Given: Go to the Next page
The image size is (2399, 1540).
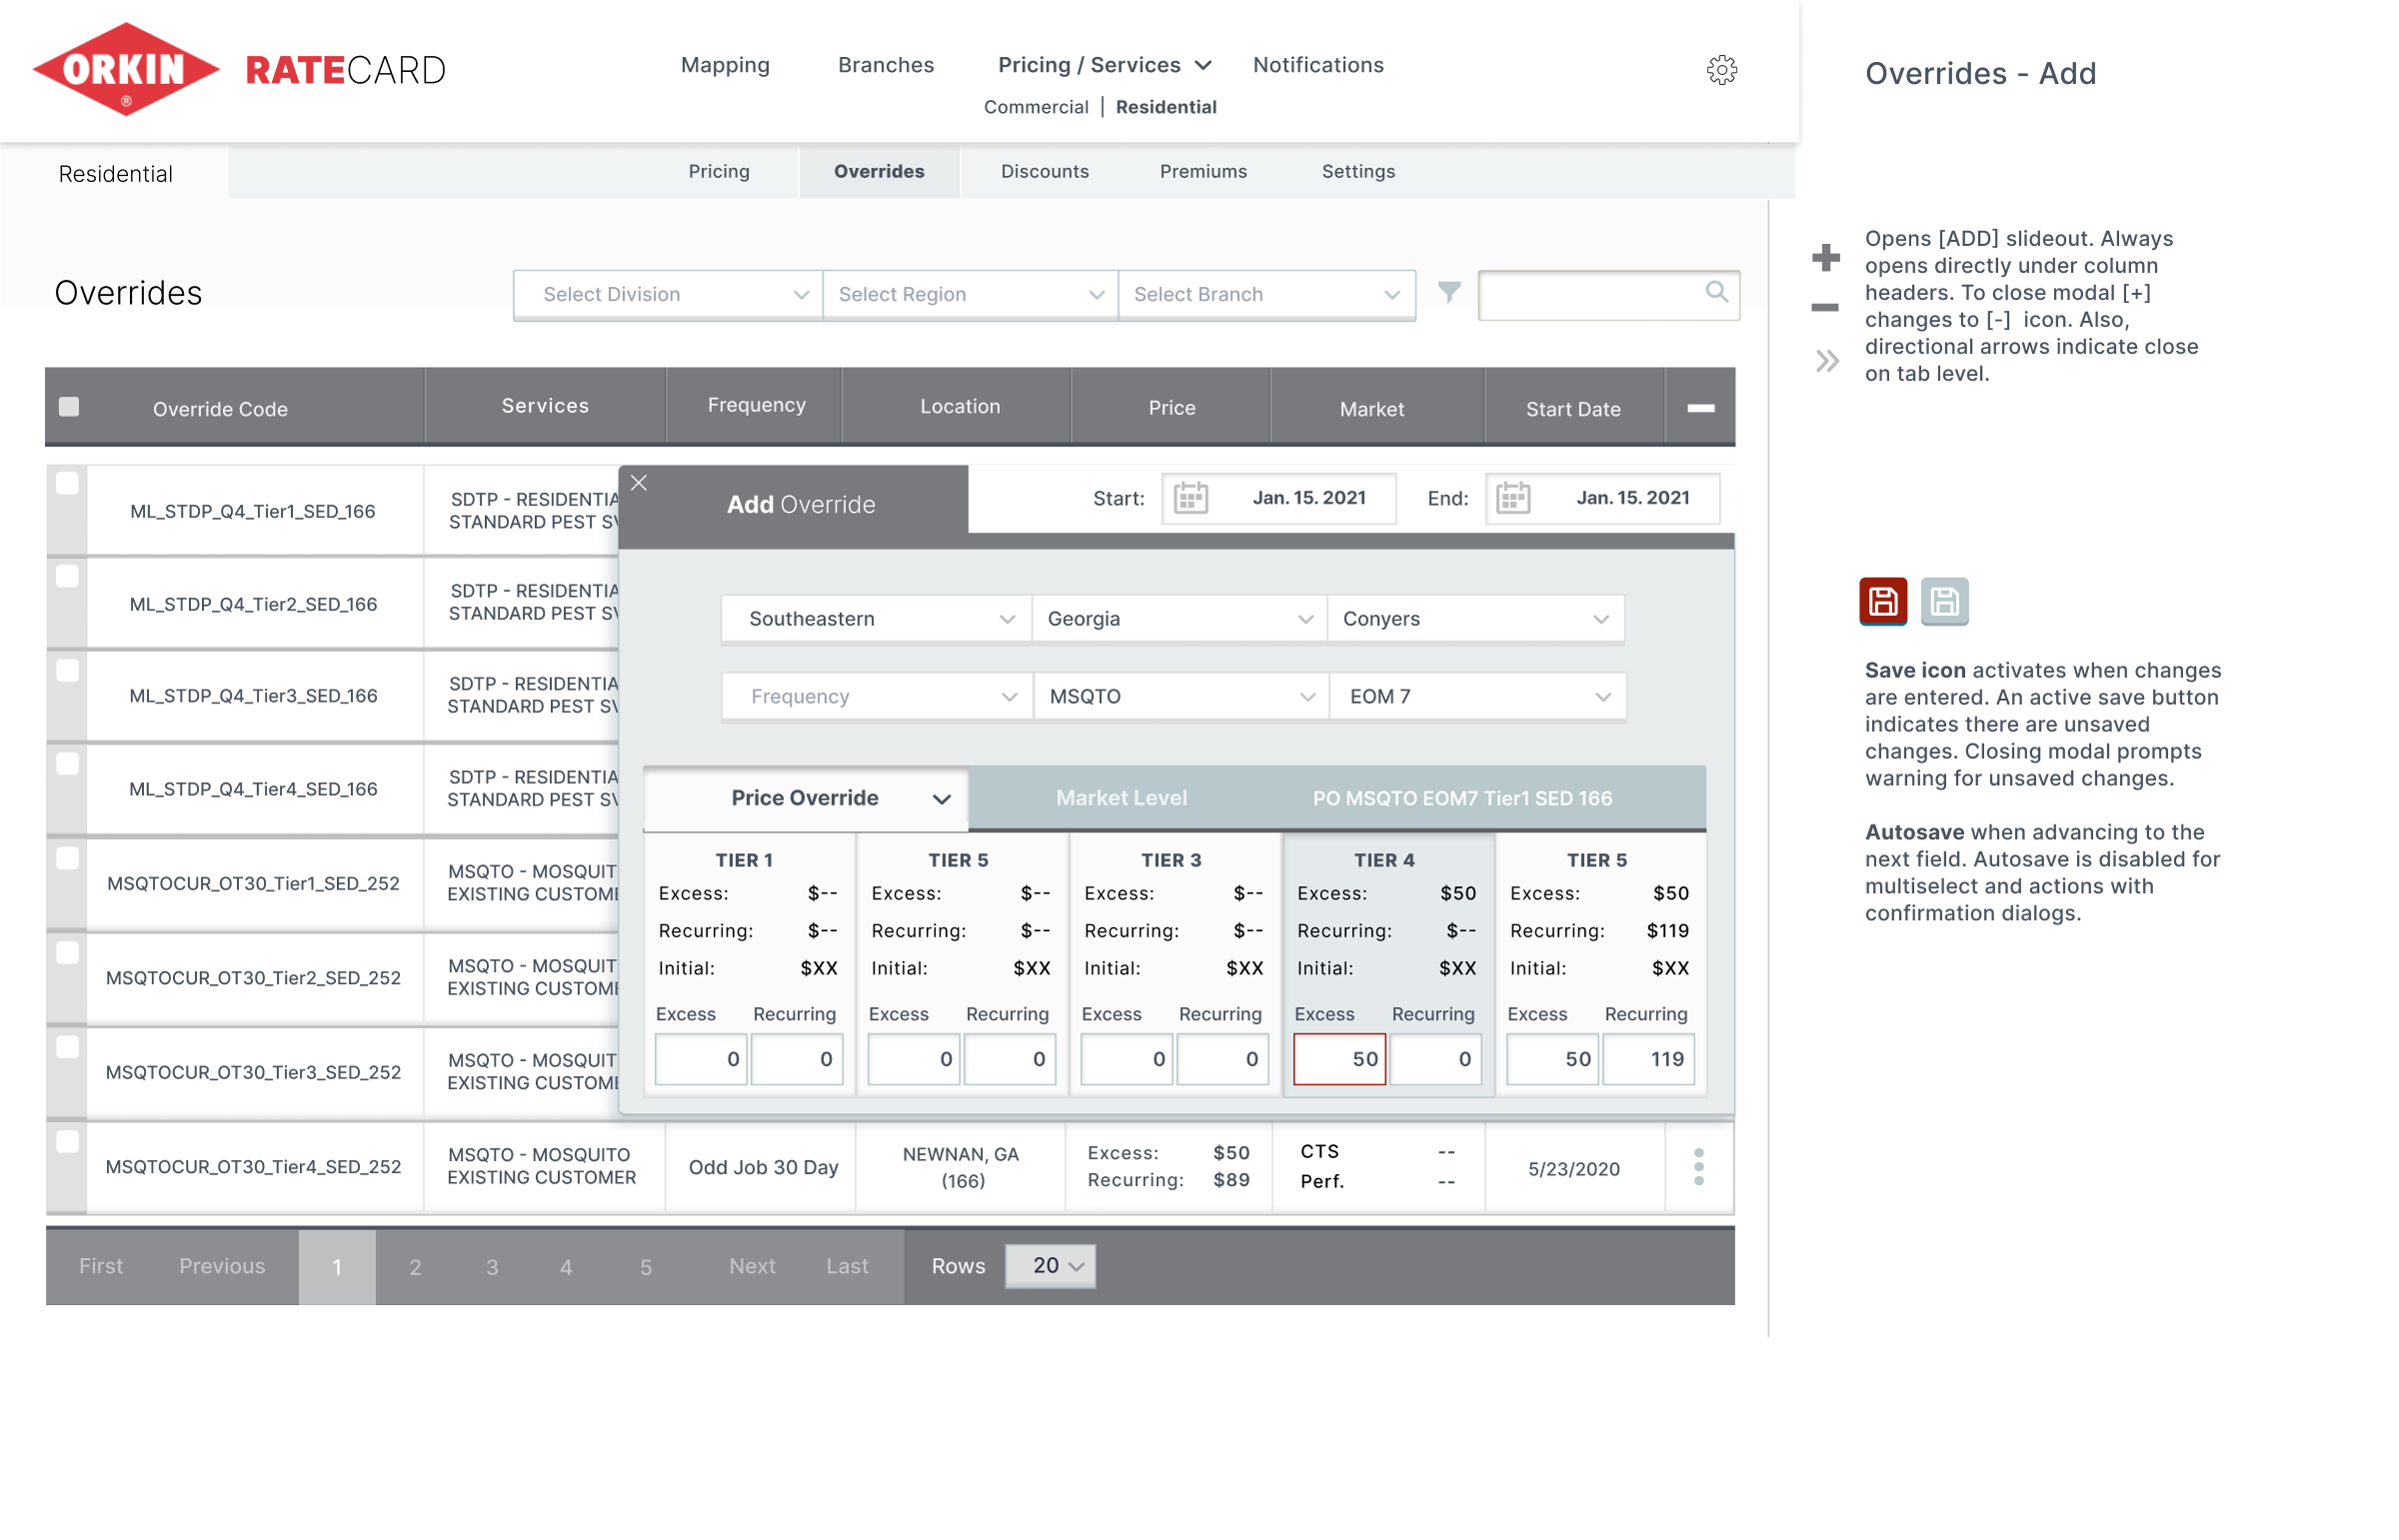Looking at the screenshot, I should pyautogui.click(x=751, y=1266).
